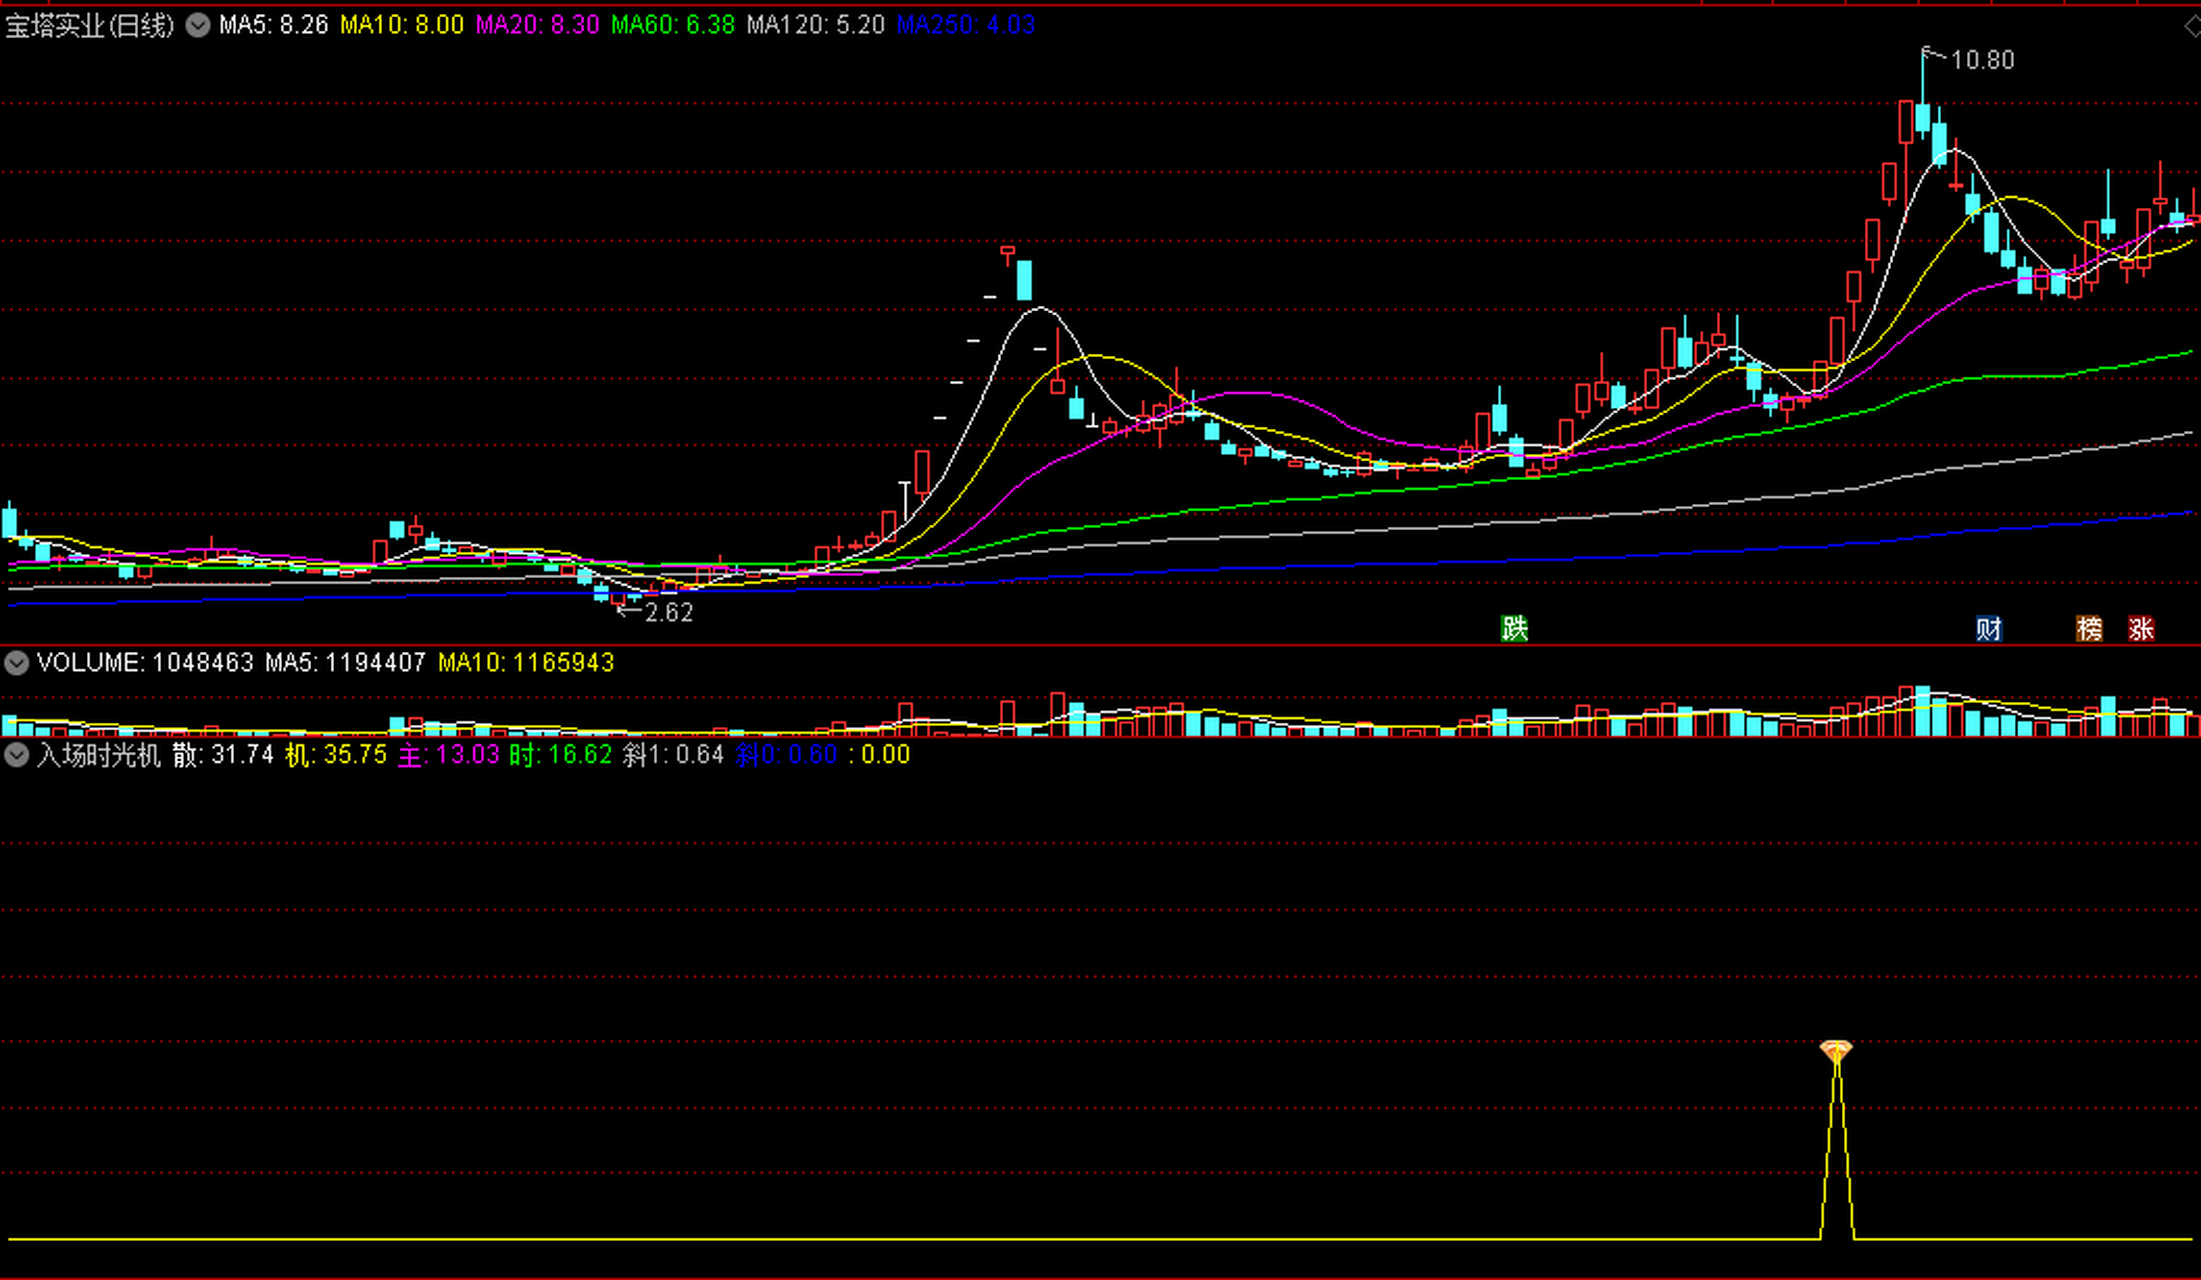Click the 2.62 low price annotation
The height and width of the screenshot is (1280, 2201).
click(x=669, y=612)
